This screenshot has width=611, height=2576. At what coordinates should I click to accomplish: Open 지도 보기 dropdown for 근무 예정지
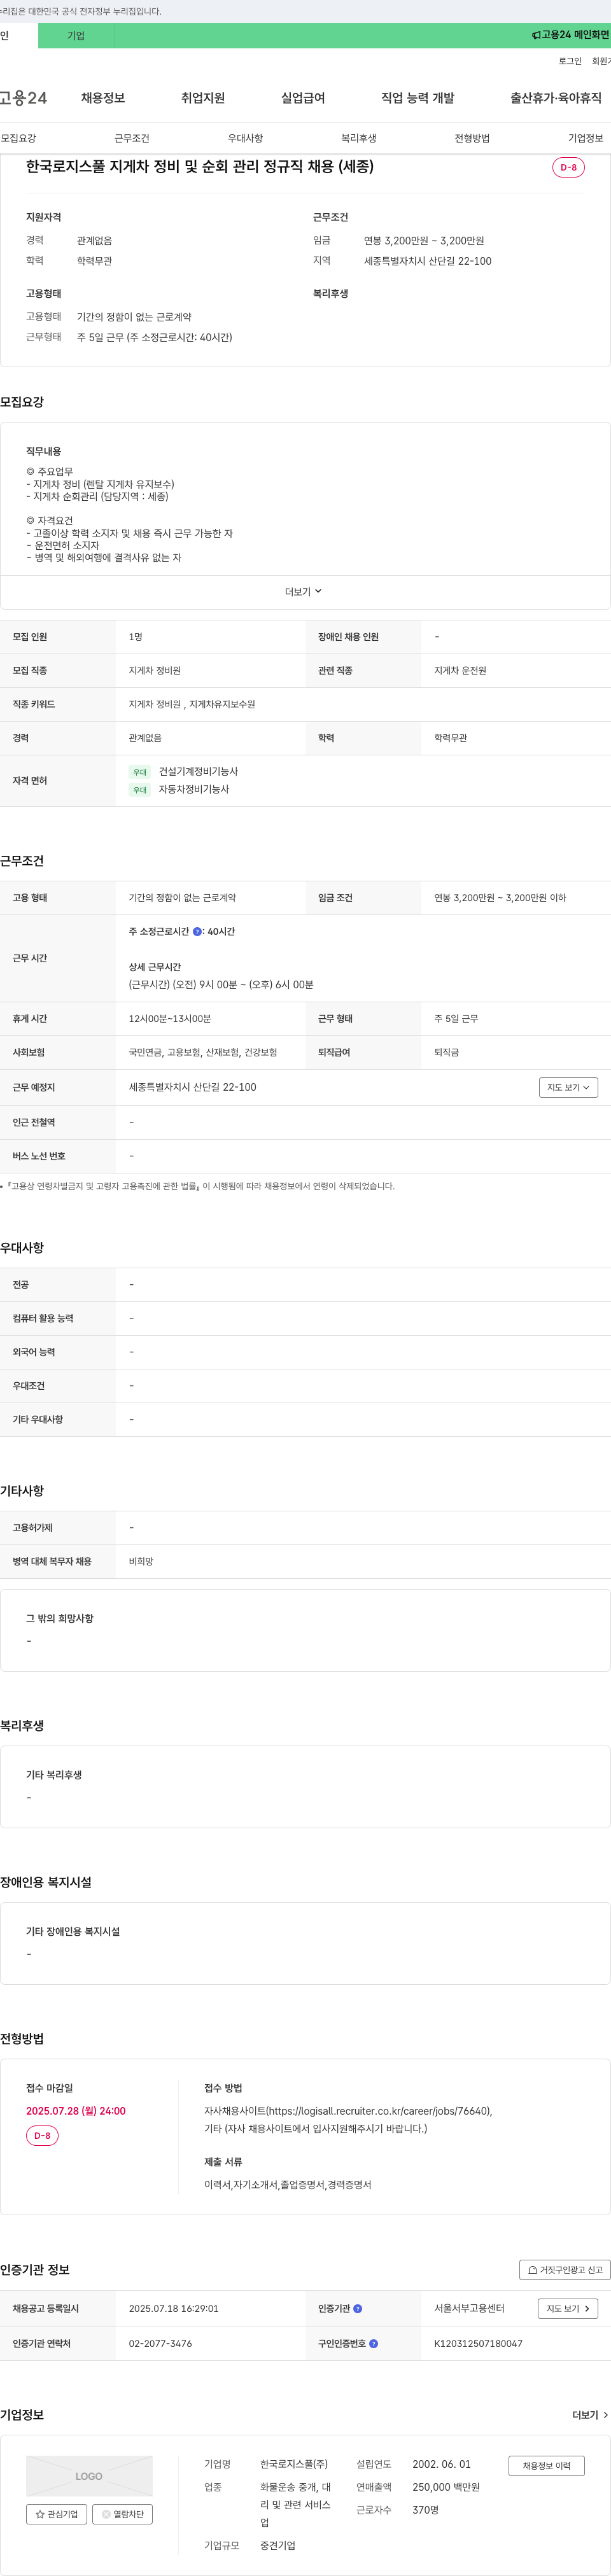568,1087
